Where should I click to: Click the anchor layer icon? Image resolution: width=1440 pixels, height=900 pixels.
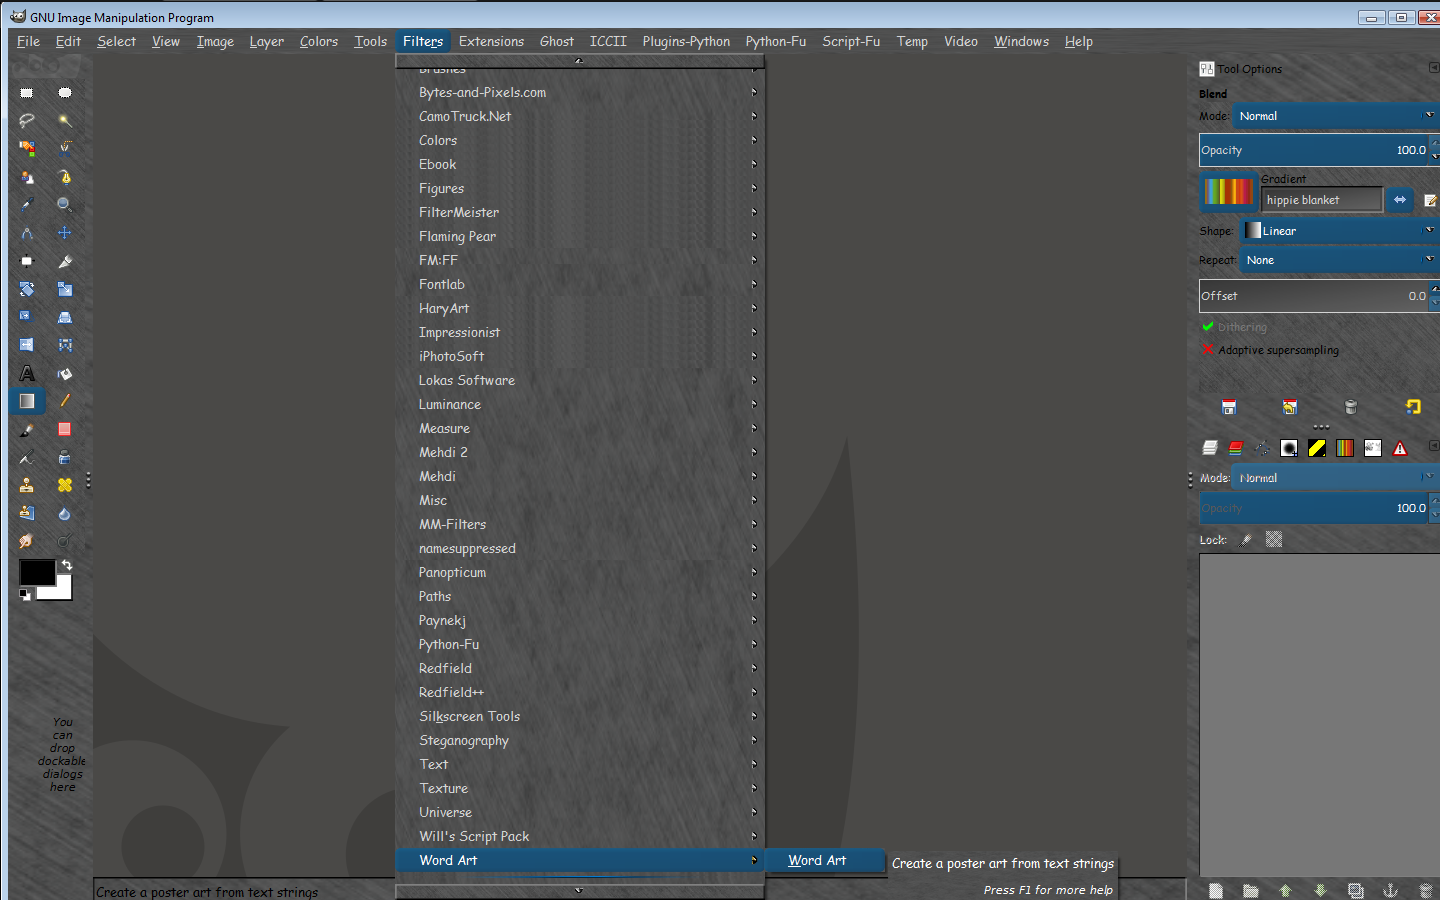click(1390, 890)
